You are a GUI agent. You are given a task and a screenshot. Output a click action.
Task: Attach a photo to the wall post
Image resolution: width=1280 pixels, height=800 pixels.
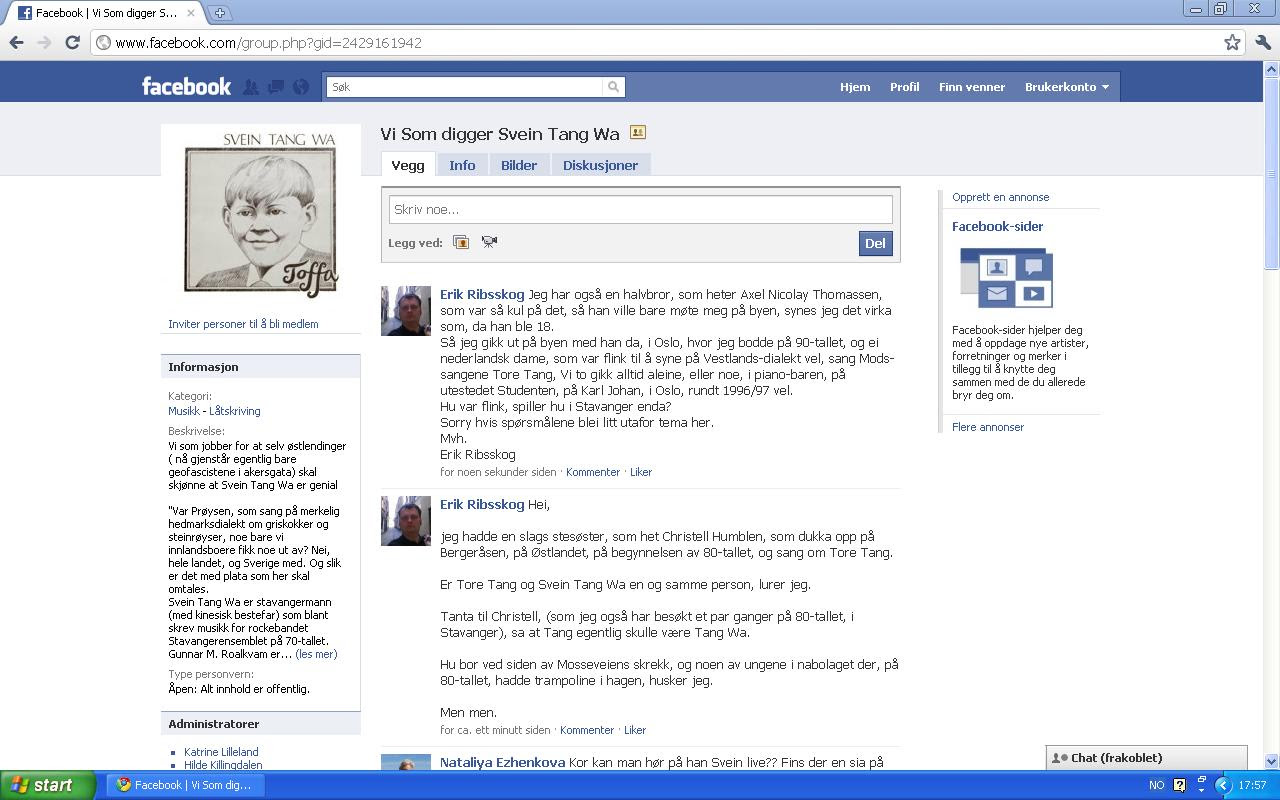coord(461,242)
